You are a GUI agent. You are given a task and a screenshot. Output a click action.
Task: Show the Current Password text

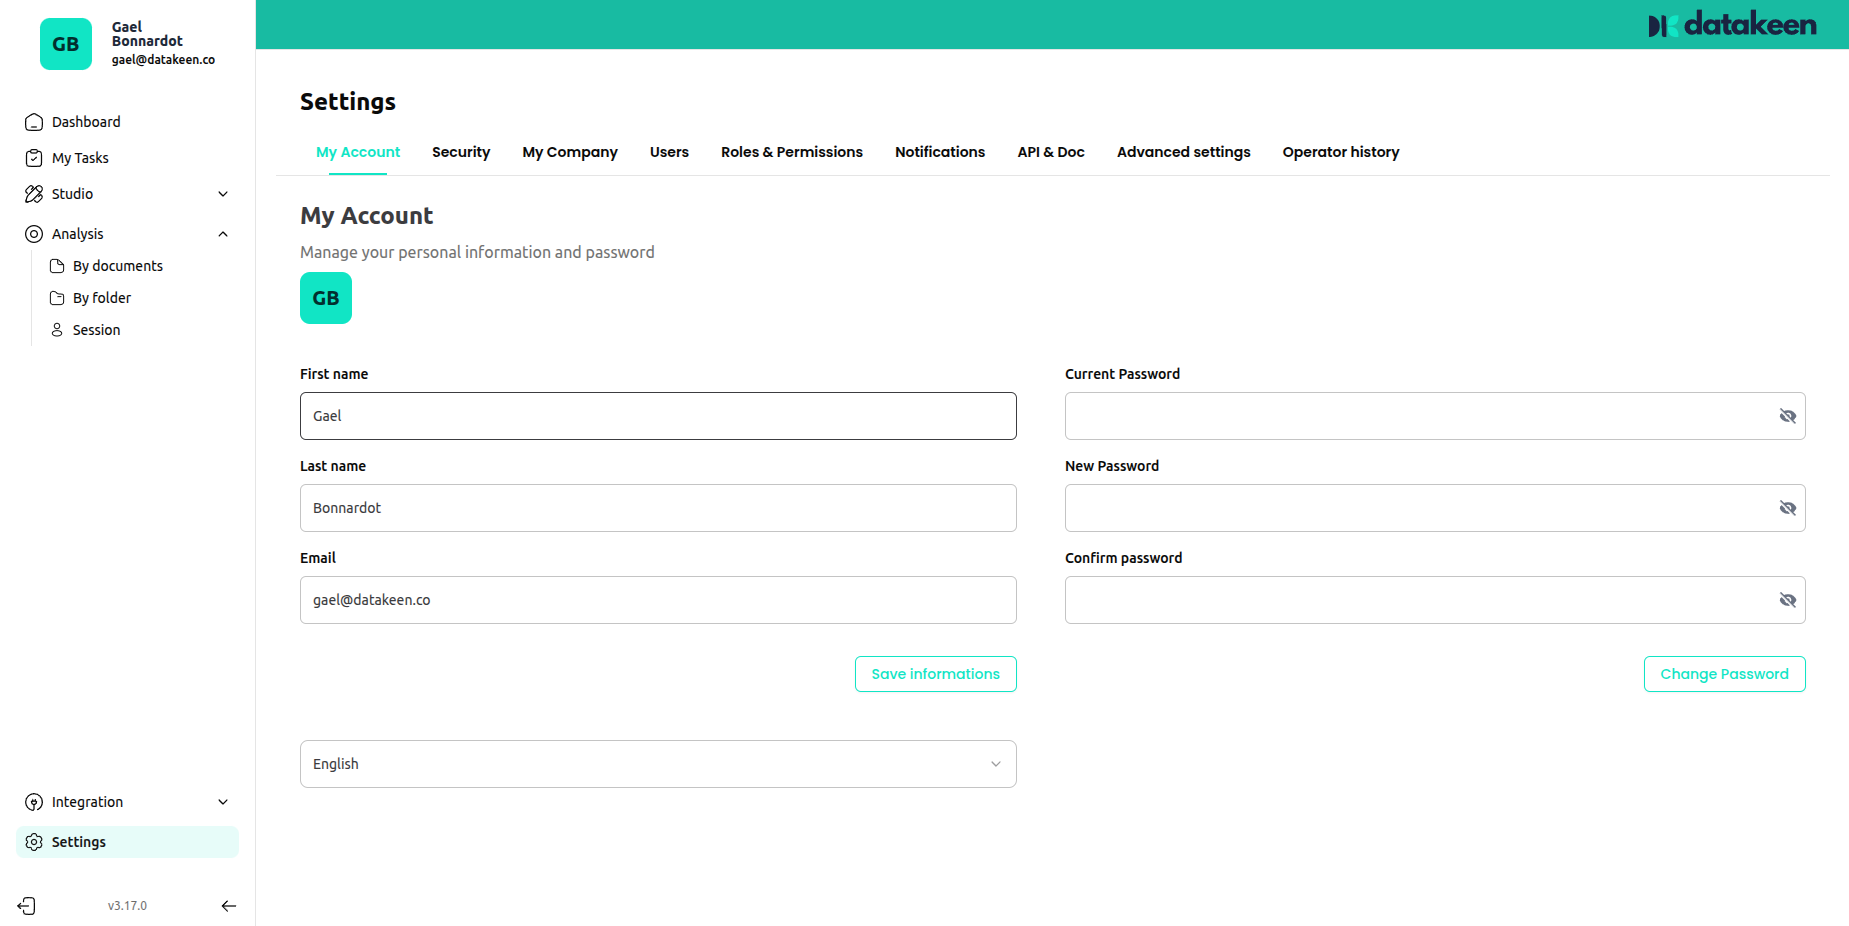[x=1787, y=415]
